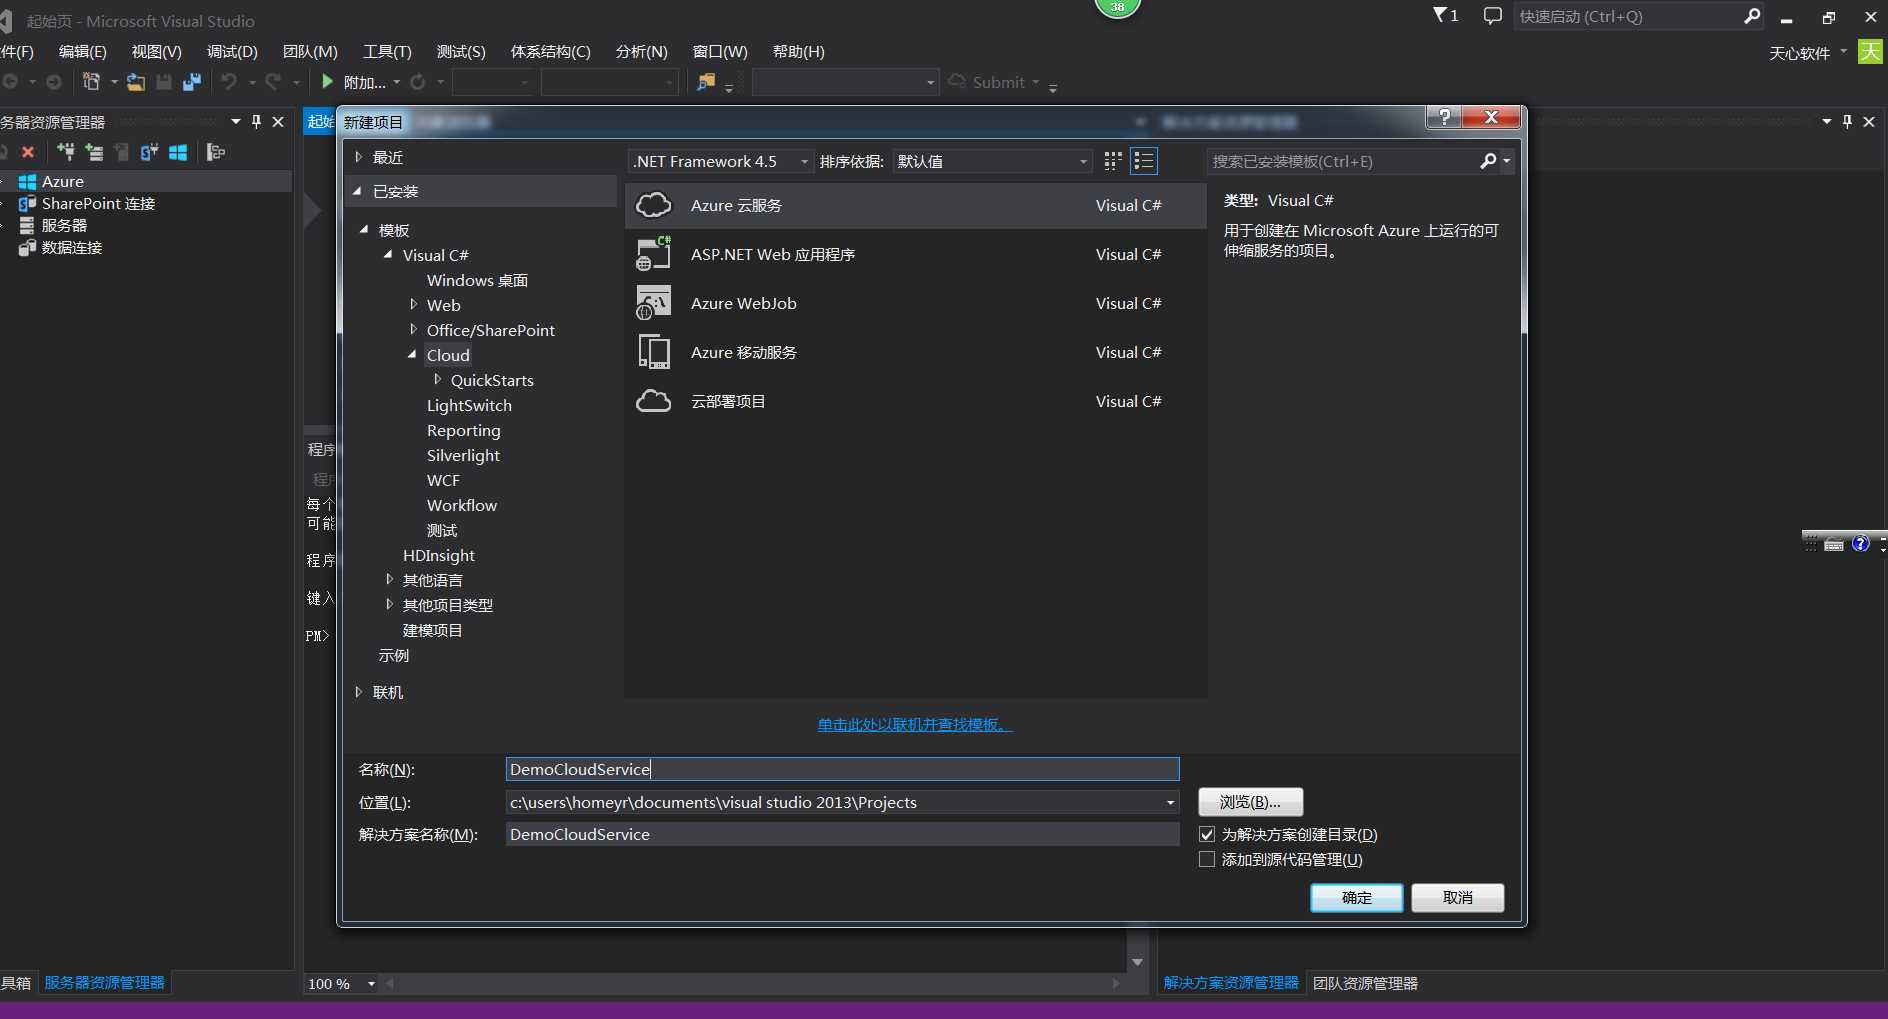
Task: Click the Quick Launch search magnifier
Action: coord(1752,16)
